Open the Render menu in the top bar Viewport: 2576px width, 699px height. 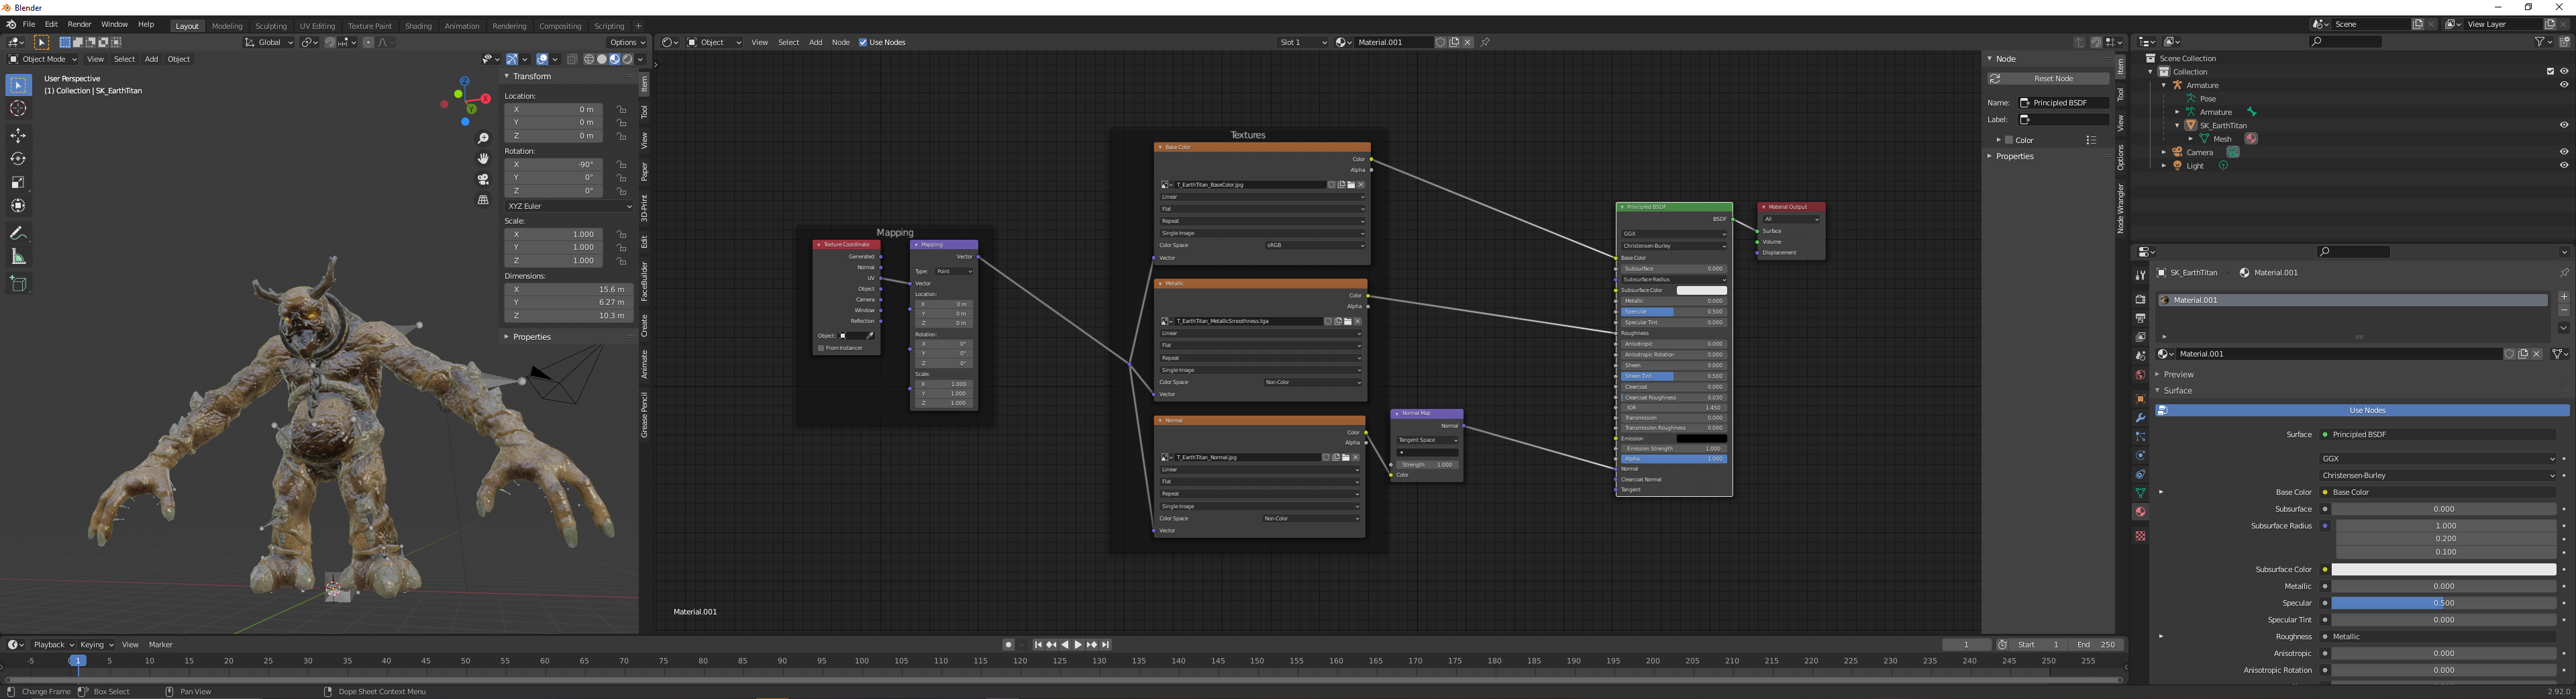[79, 24]
